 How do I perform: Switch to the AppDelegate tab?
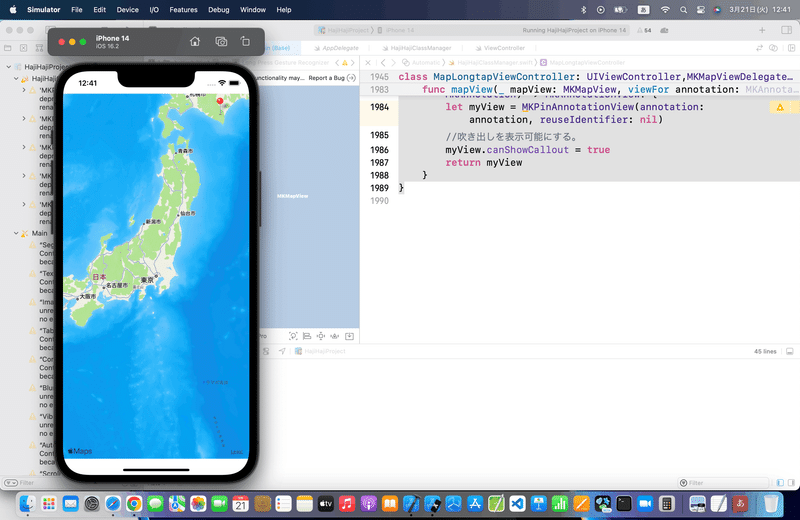tap(336, 48)
